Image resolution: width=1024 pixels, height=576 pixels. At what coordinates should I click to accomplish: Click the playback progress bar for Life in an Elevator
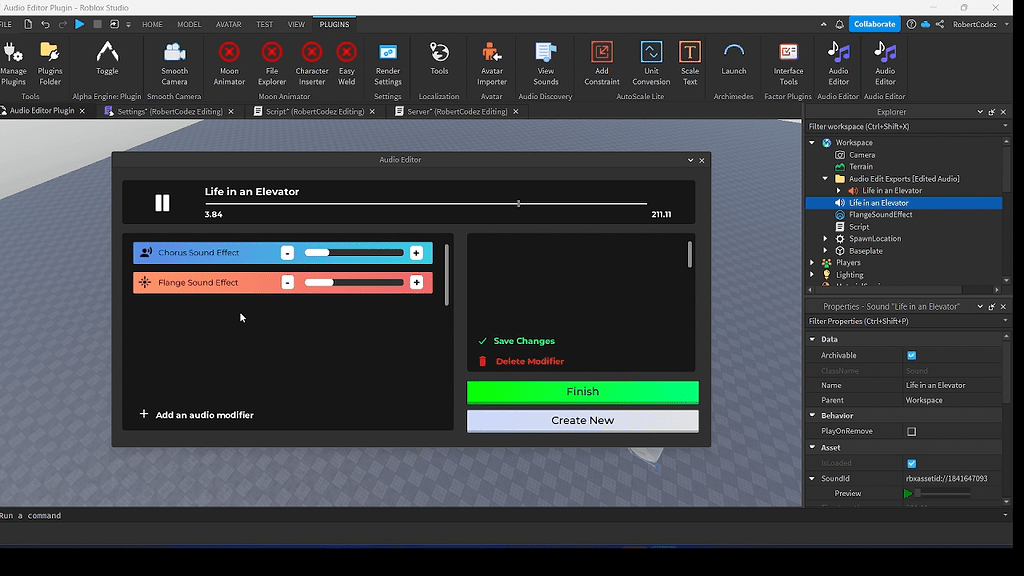[x=426, y=204]
